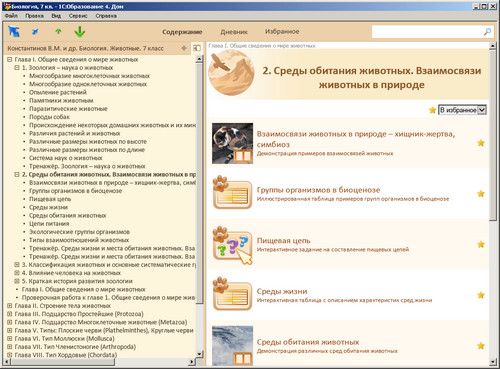
Task: Open the Файл menu
Action: (x=11, y=16)
